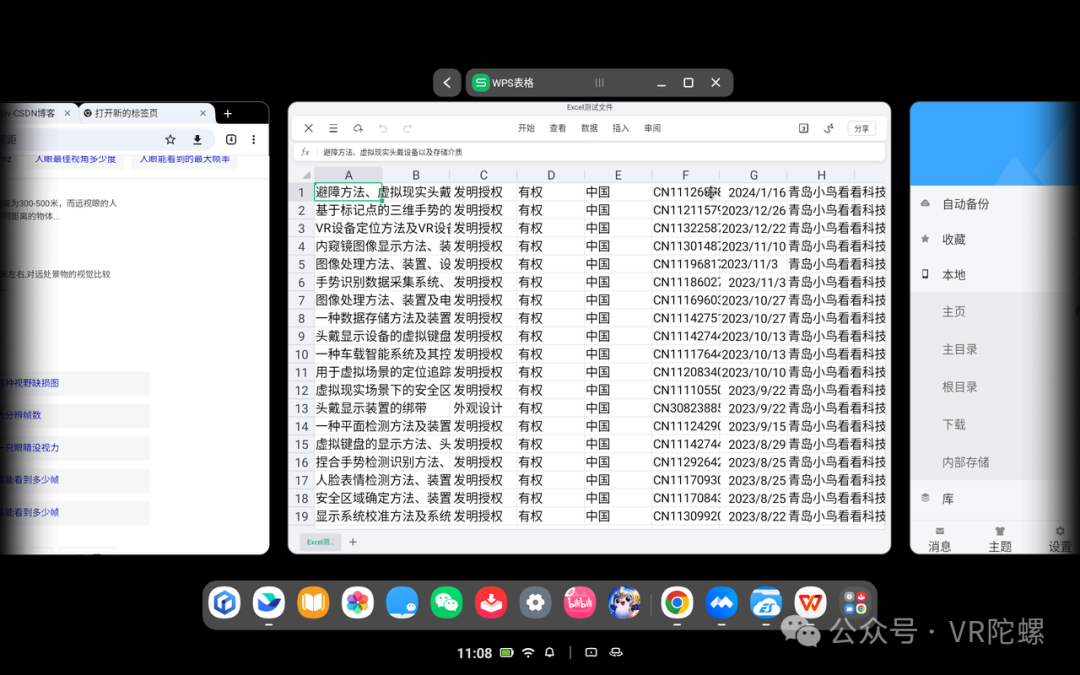Screen dimensions: 1080x675
Task: Click cell CN30823885 in column F
Action: coord(686,408)
